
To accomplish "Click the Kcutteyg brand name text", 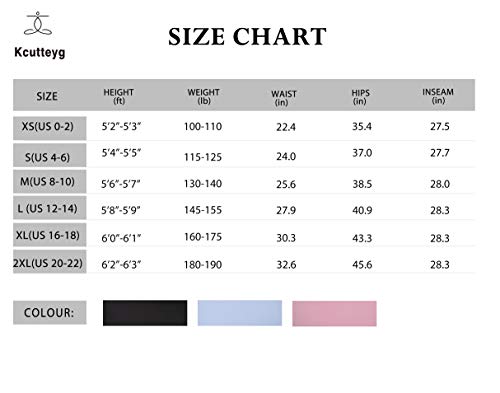I will pyautogui.click(x=40, y=52).
